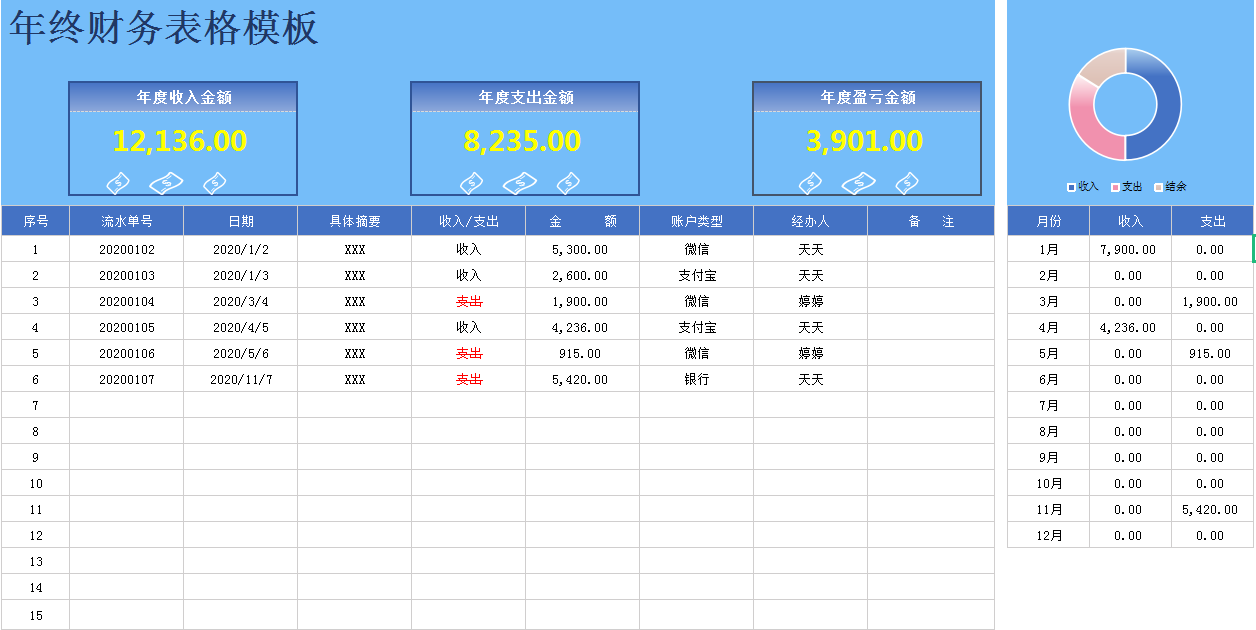Select the date cell 2020/11/7
Image resolution: width=1256 pixels, height=630 pixels.
241,379
